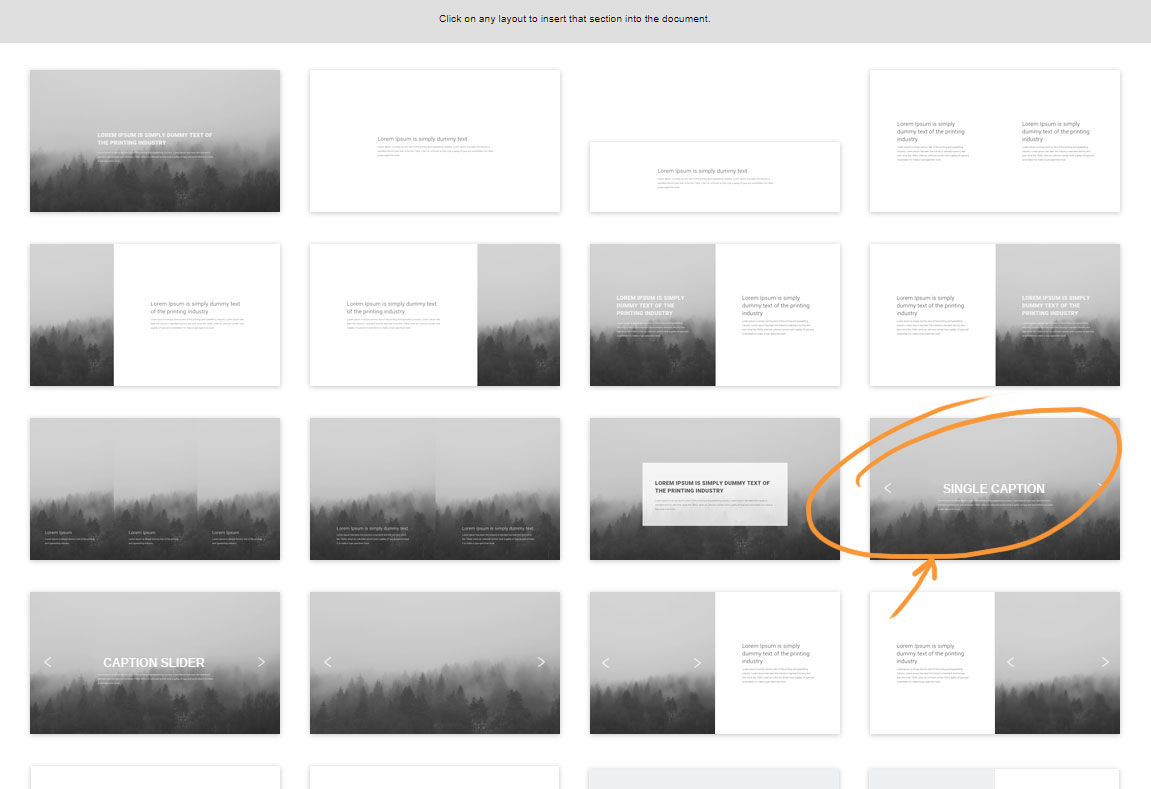Pick layout with narrow left image, text right
The width and height of the screenshot is (1151, 789).
click(155, 315)
